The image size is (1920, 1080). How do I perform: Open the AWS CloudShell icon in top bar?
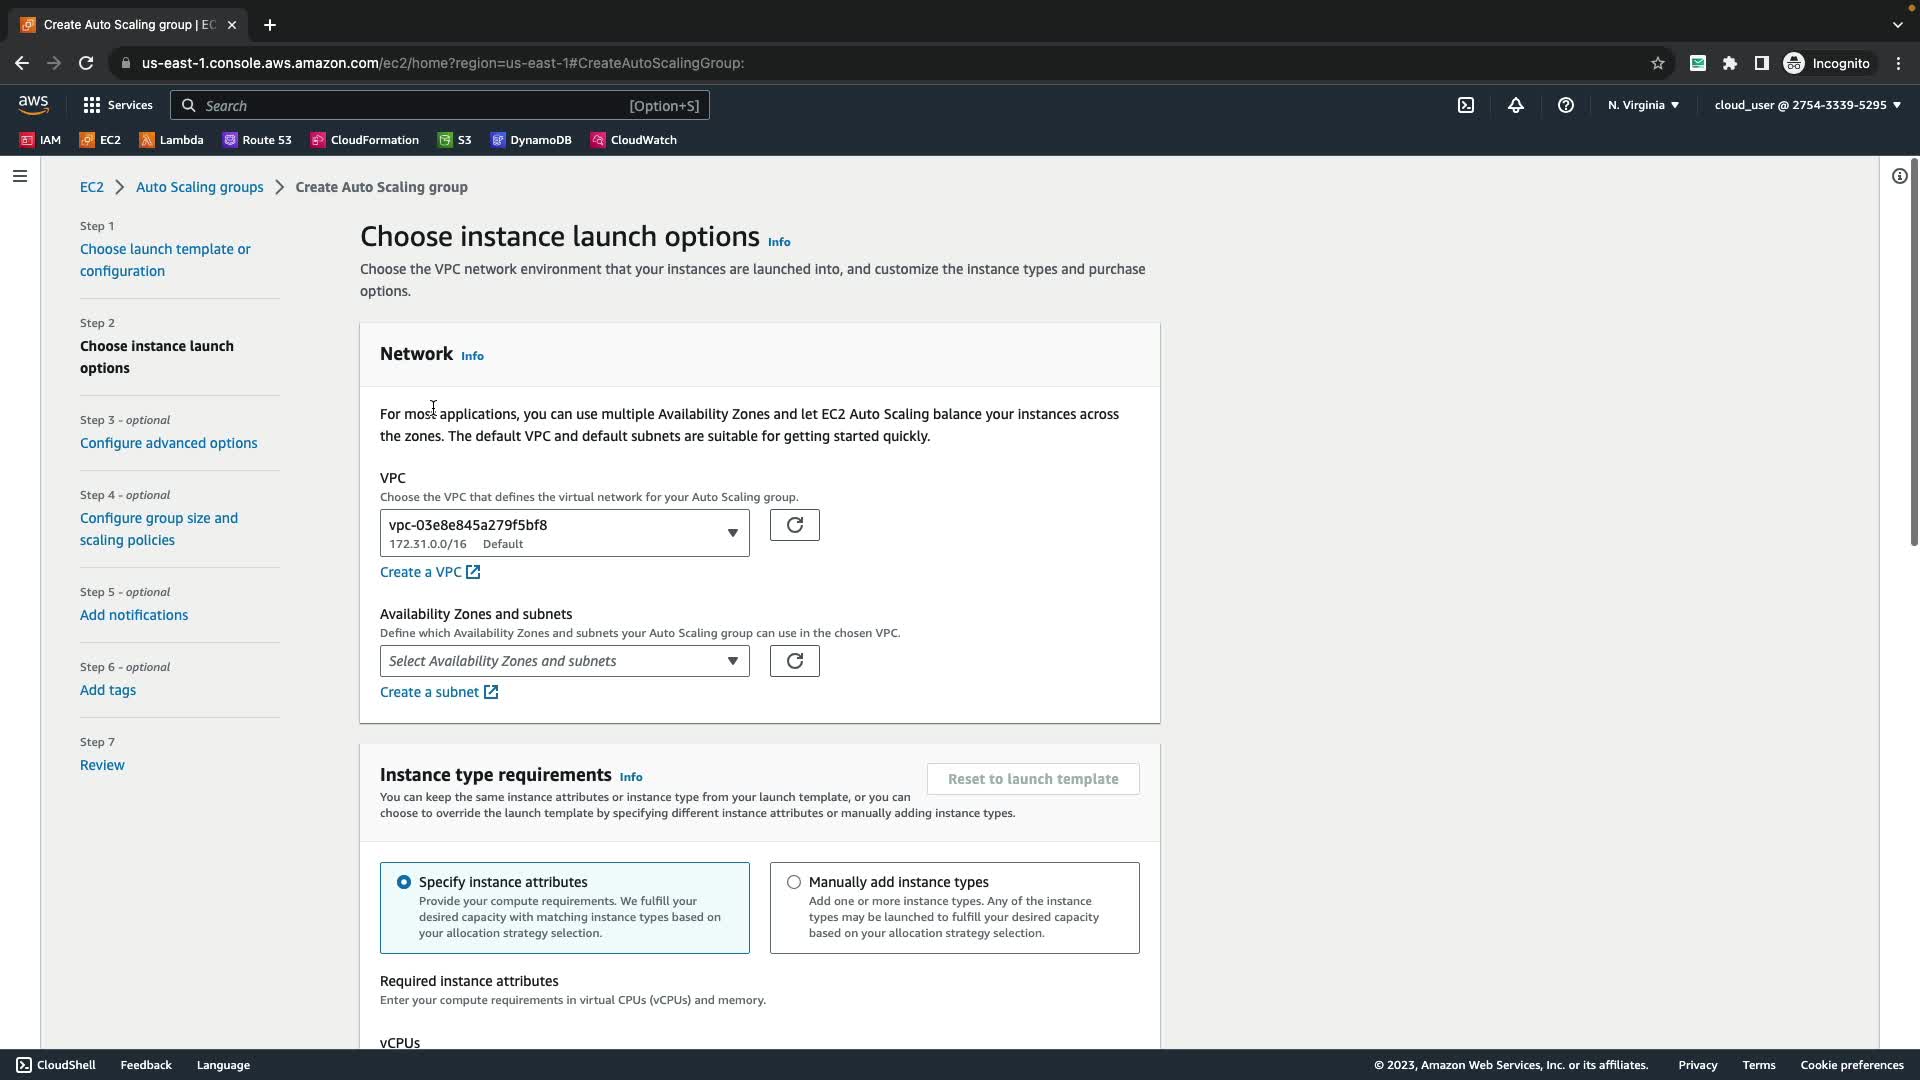(1466, 105)
